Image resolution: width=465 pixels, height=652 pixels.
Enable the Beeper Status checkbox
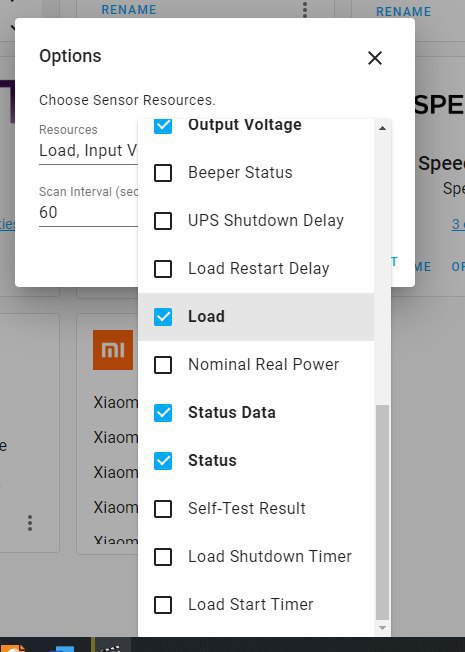click(163, 173)
